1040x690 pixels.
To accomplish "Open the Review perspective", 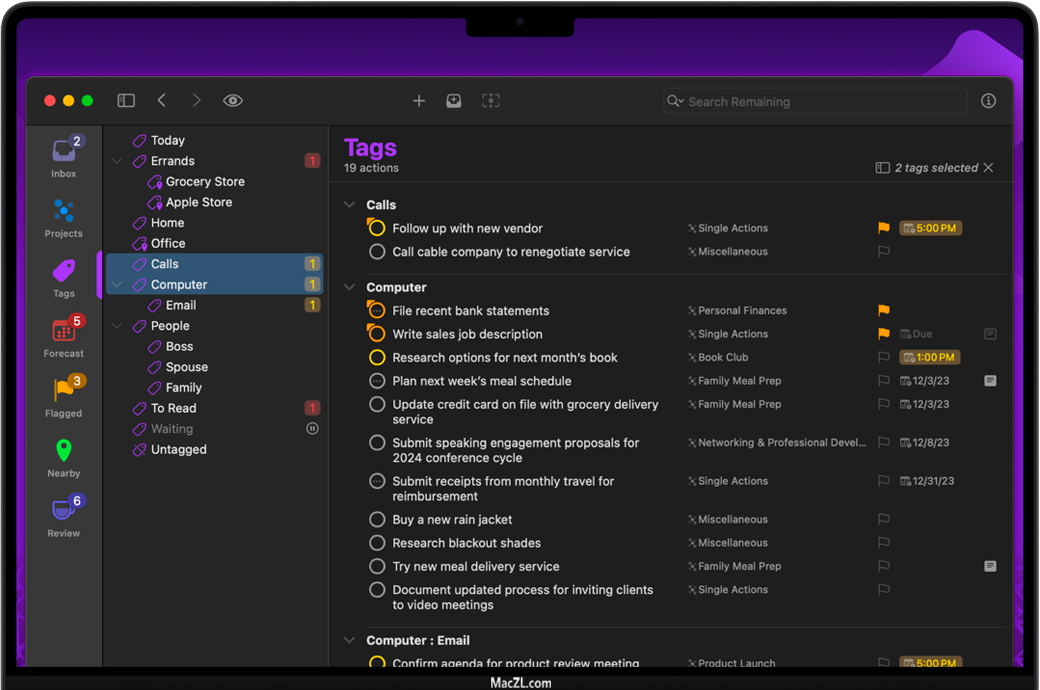I will pyautogui.click(x=63, y=515).
